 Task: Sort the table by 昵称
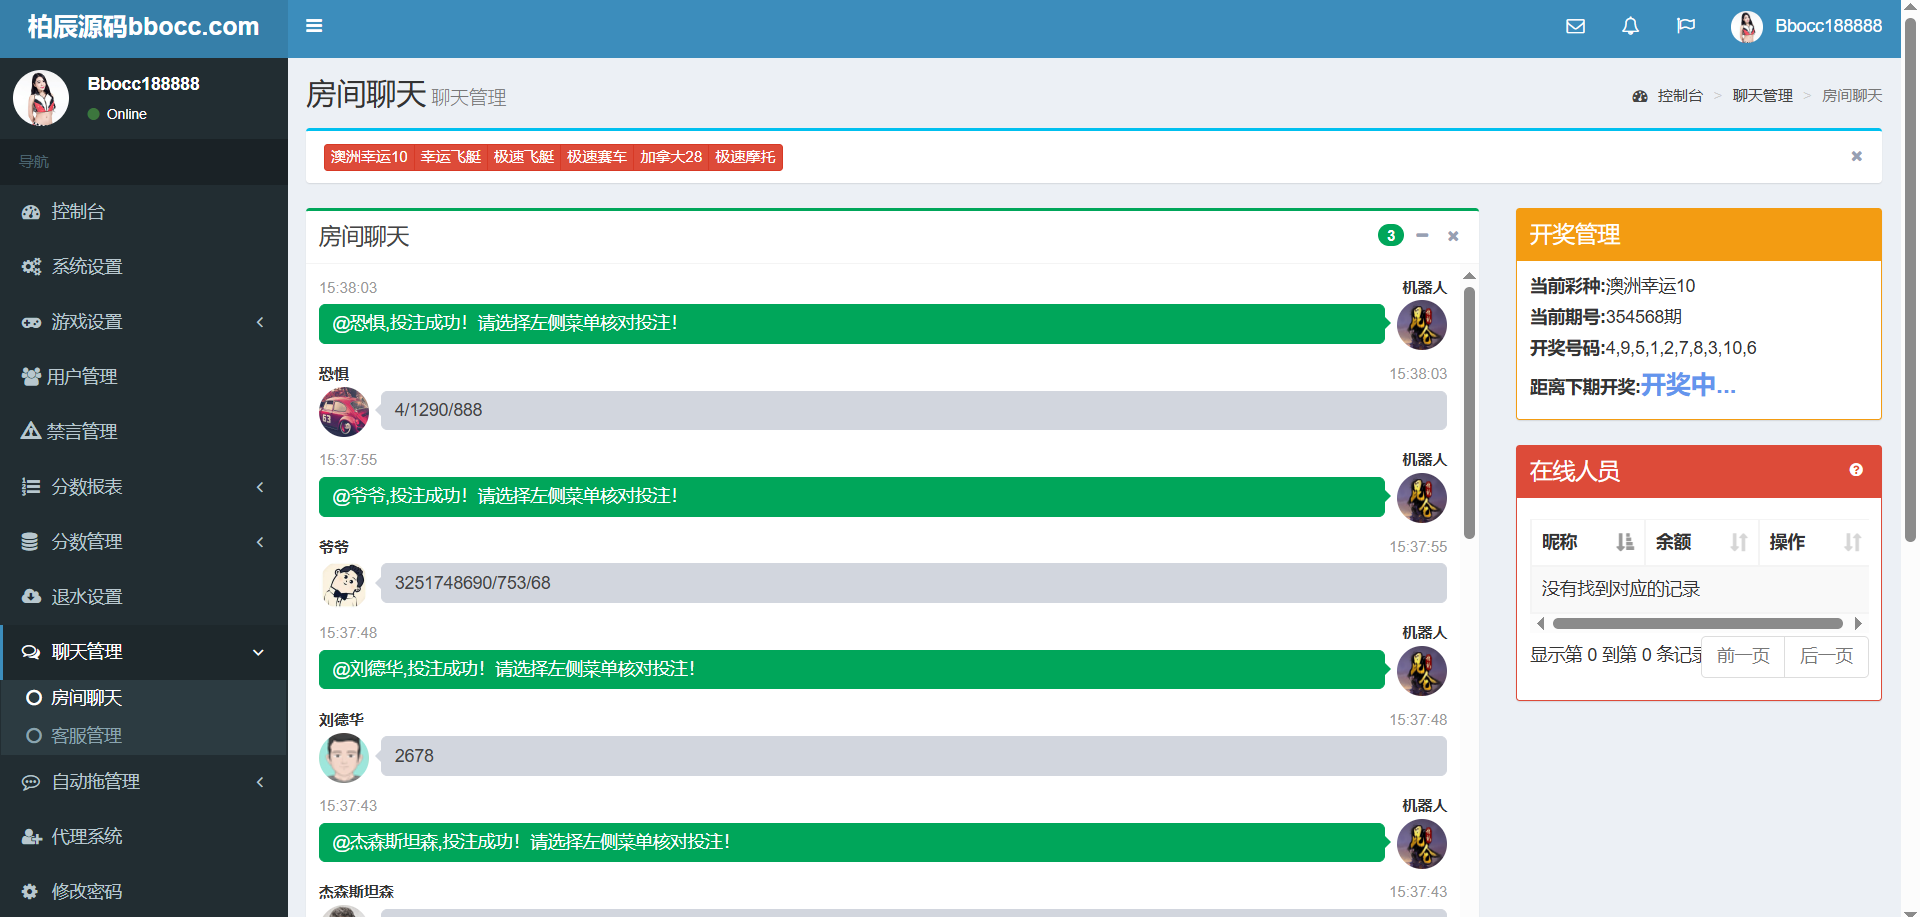1587,542
